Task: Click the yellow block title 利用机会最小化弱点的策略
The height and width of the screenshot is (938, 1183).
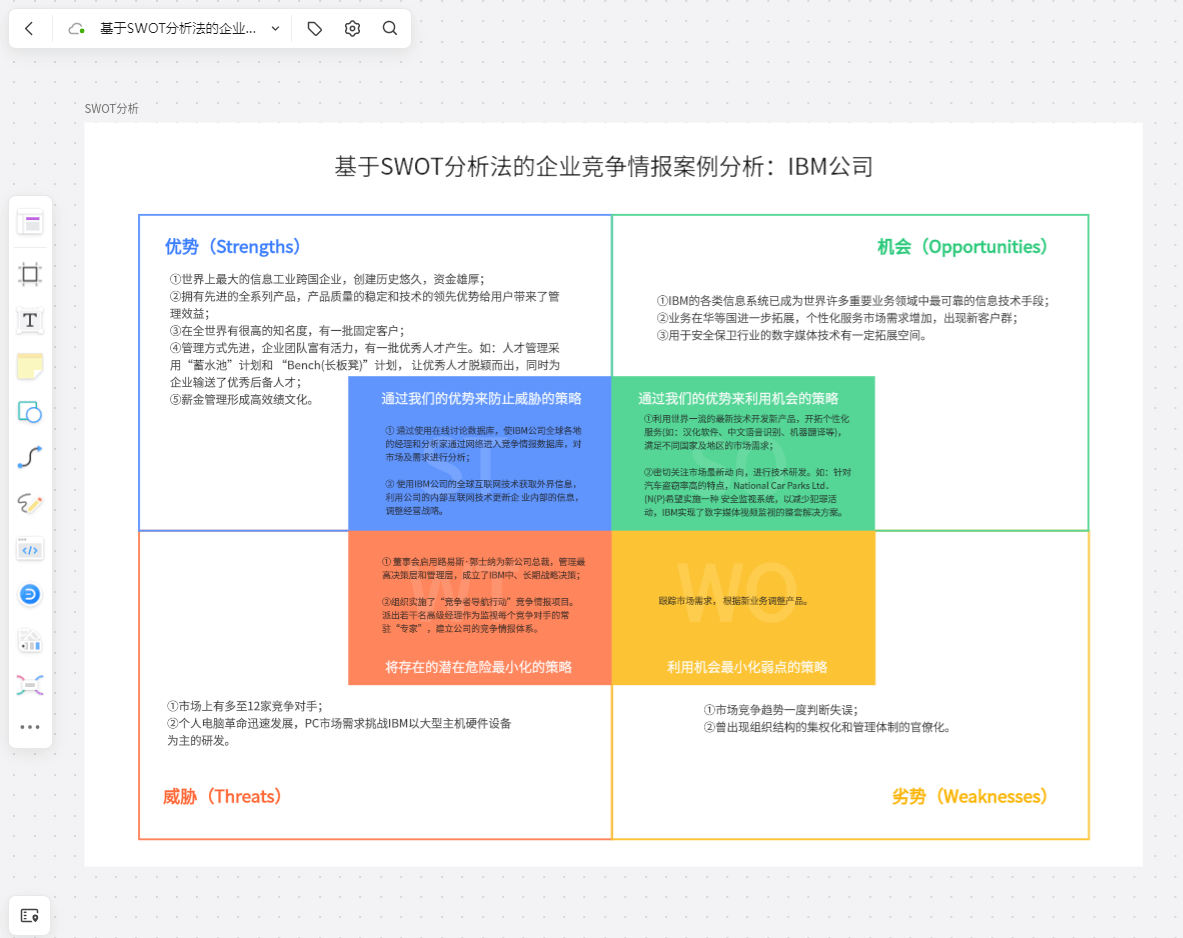Action: 747,667
